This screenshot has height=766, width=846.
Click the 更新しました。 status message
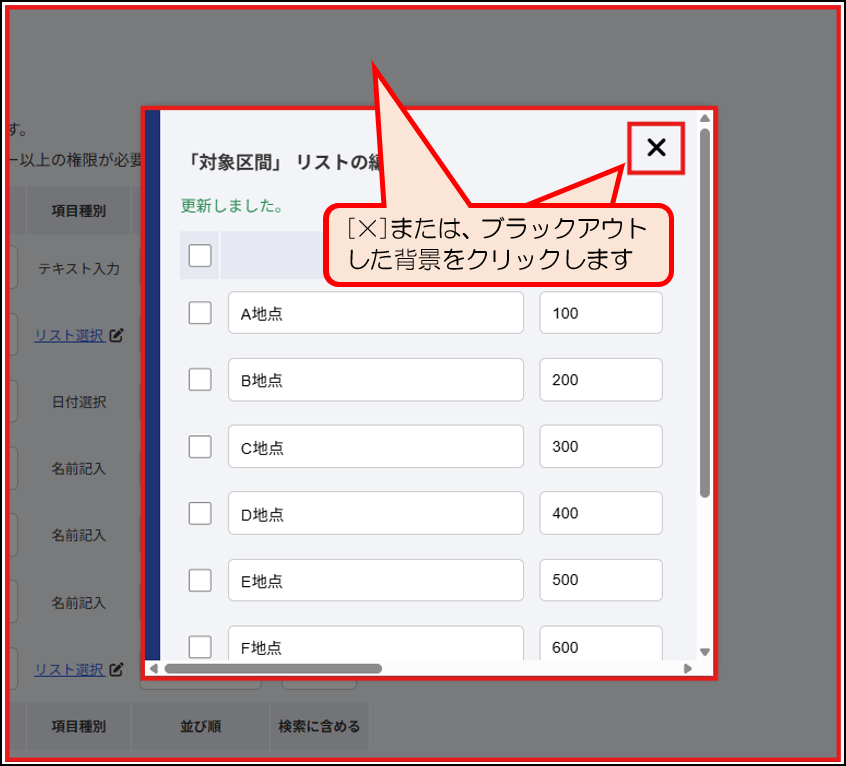(x=232, y=206)
